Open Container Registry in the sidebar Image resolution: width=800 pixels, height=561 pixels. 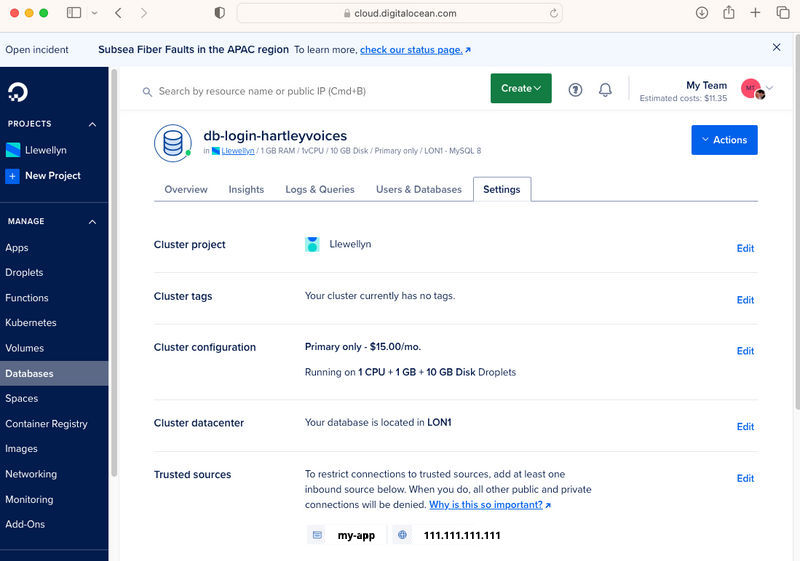pos(46,424)
